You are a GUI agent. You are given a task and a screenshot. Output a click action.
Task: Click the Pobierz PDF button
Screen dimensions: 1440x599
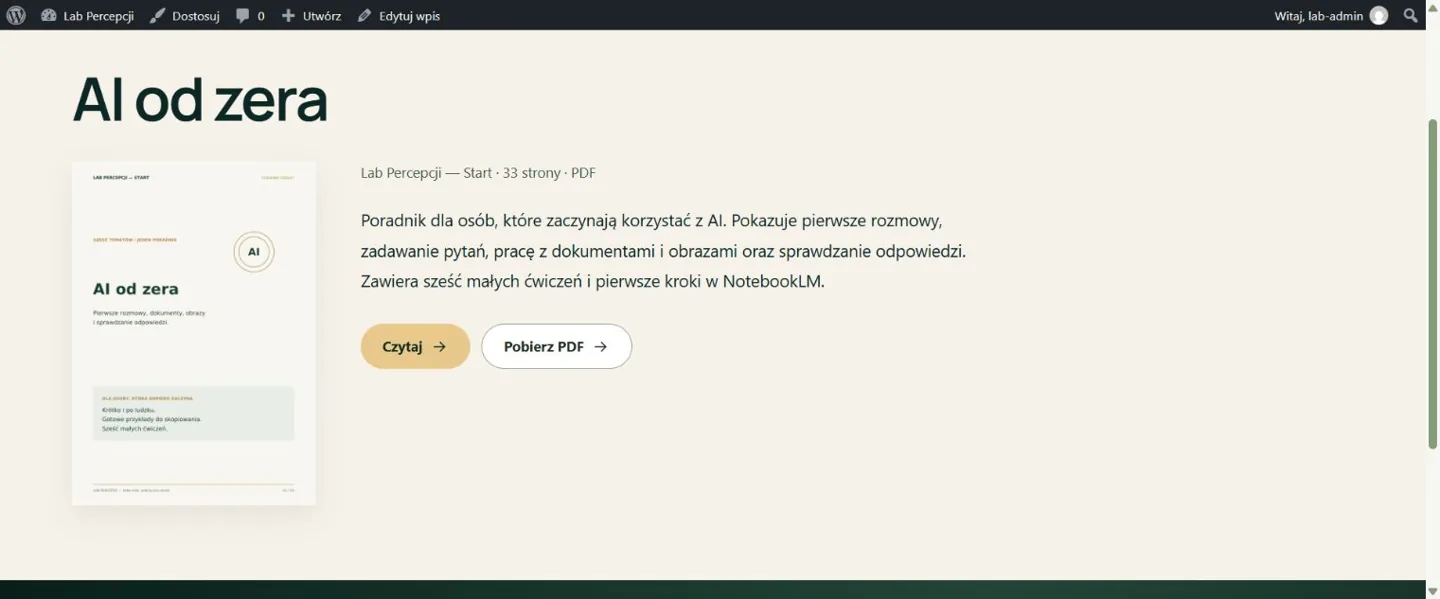click(556, 346)
